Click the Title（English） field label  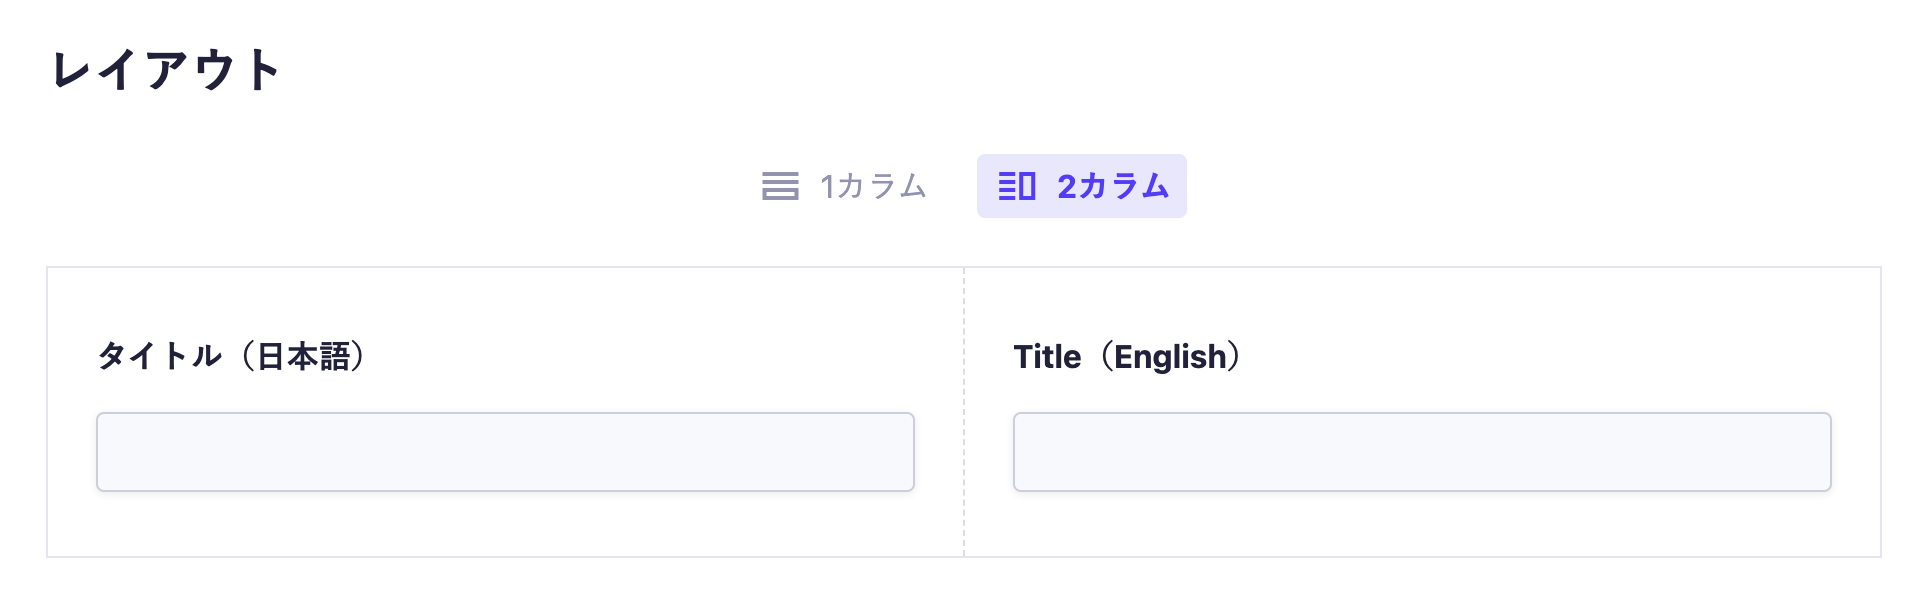point(1128,356)
